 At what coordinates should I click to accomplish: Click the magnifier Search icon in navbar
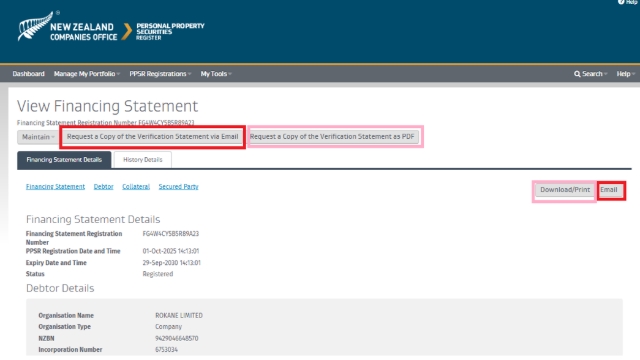click(577, 74)
